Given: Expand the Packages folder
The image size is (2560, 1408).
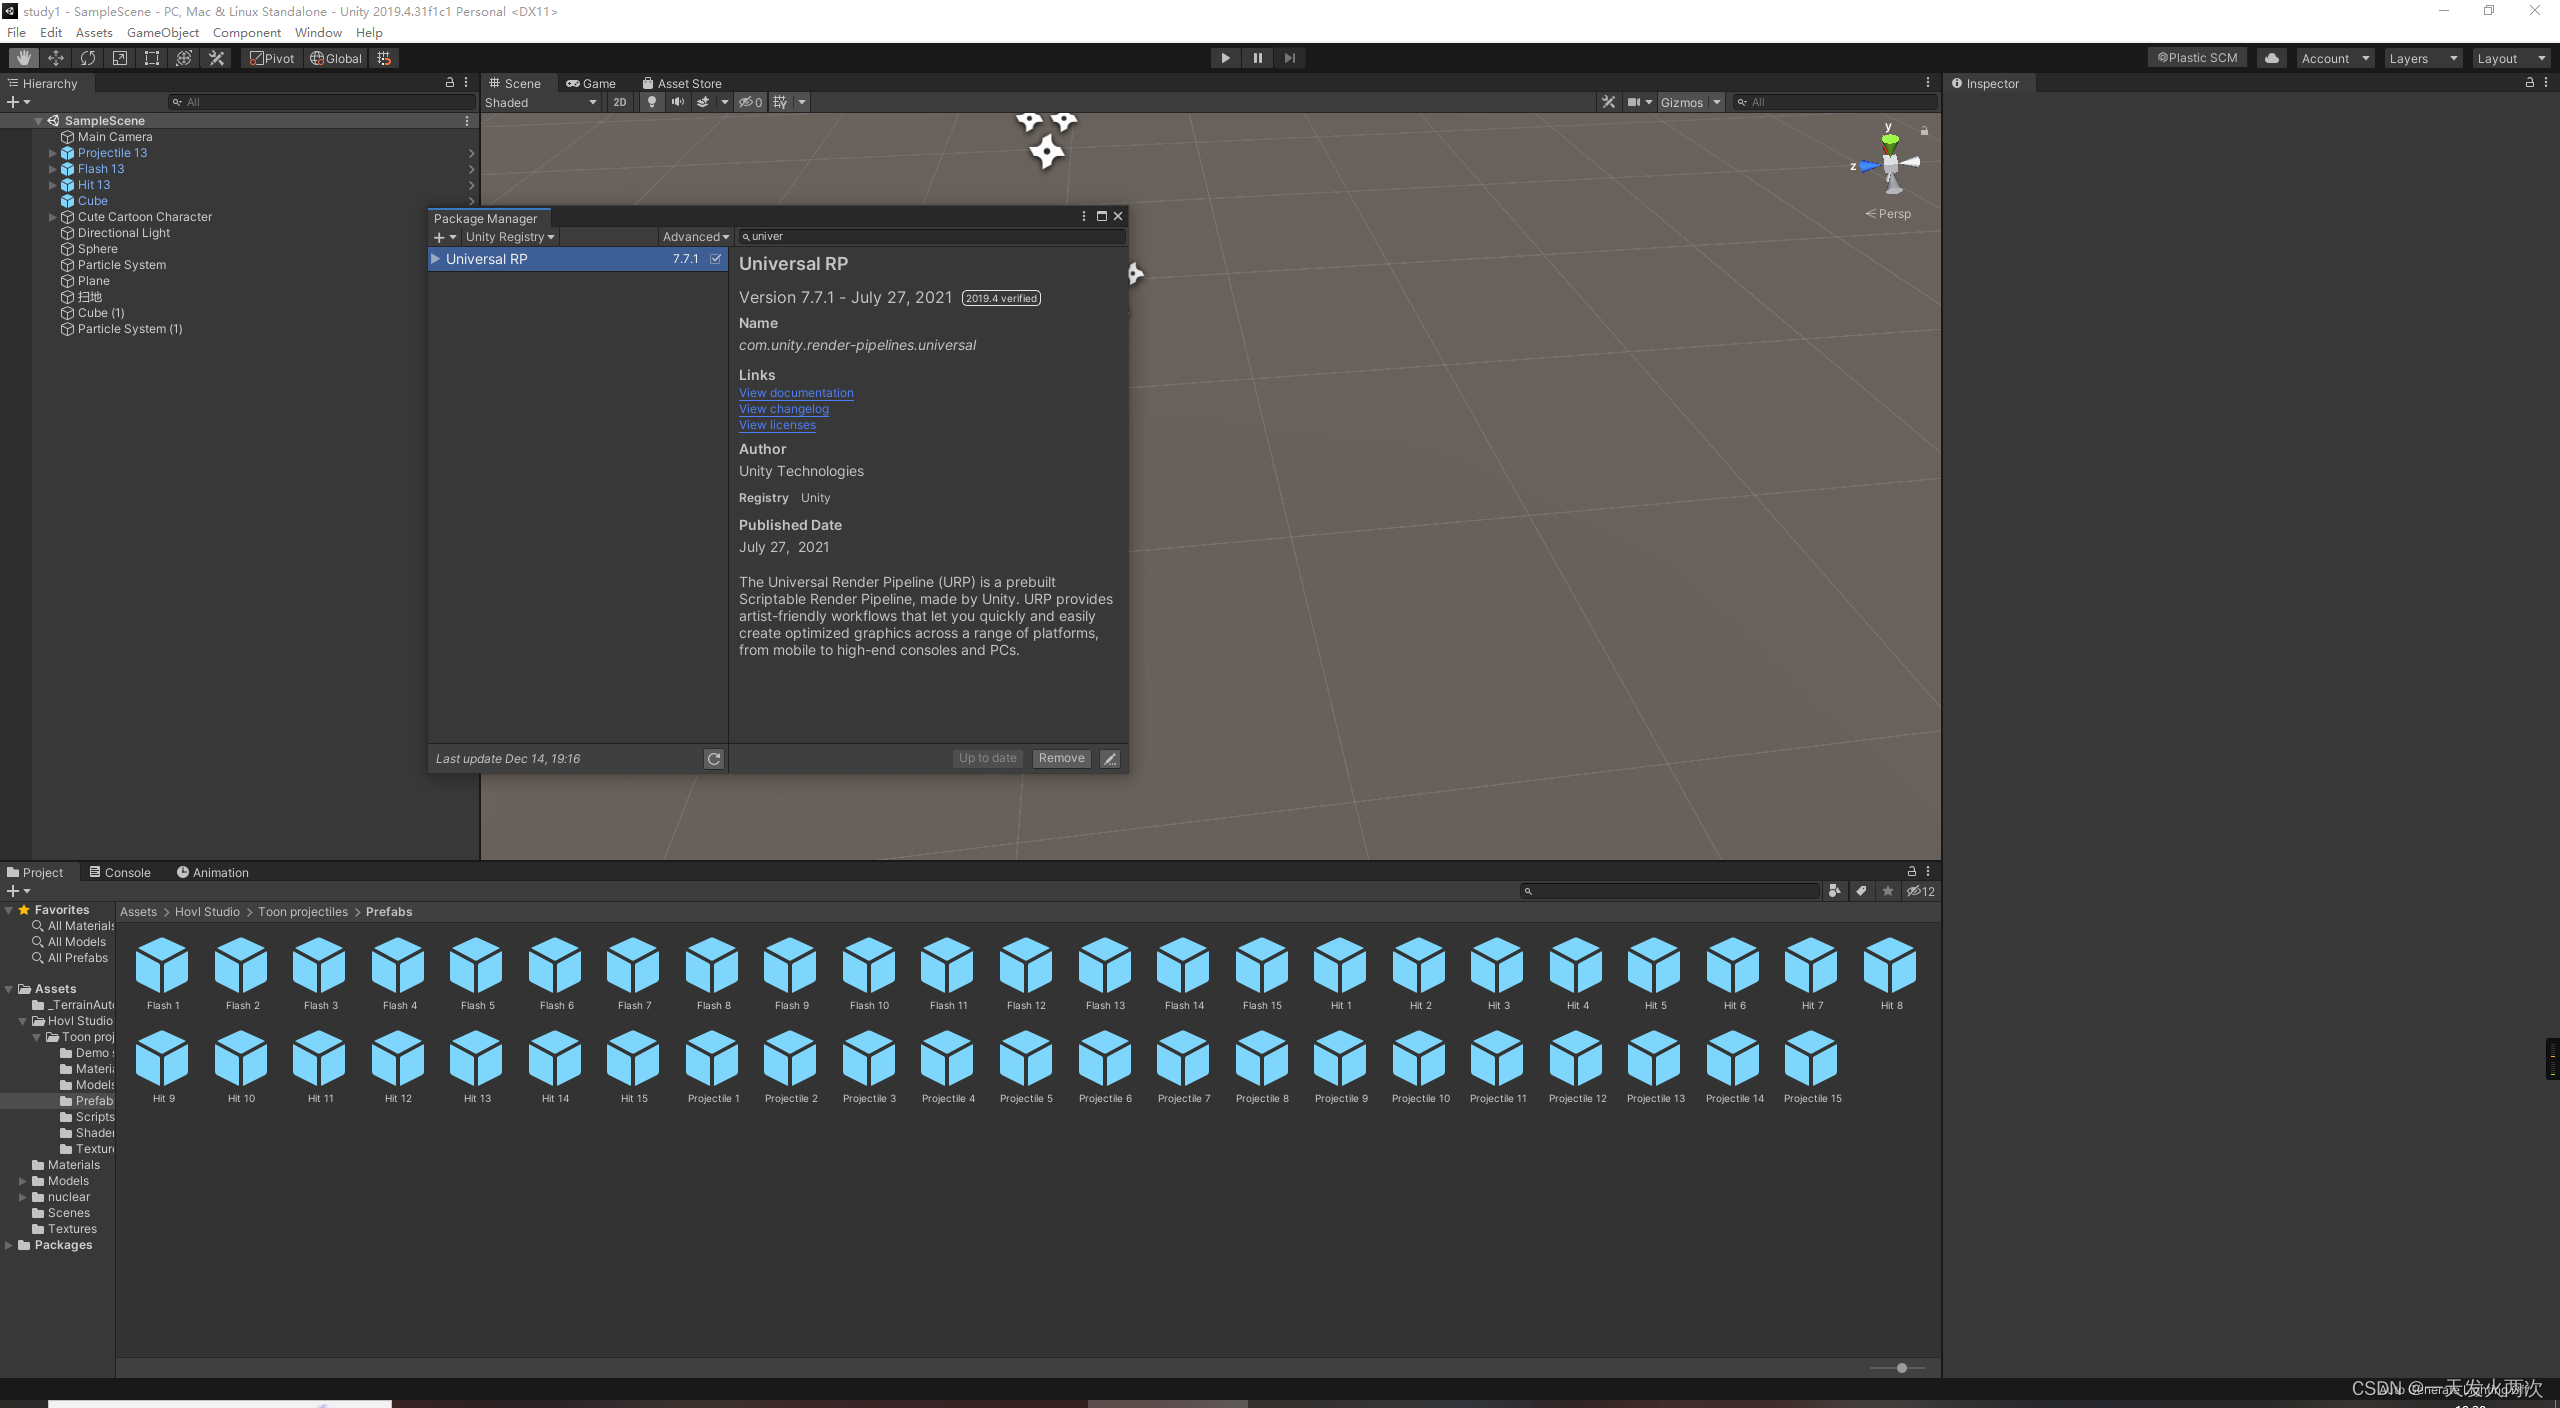Looking at the screenshot, I should point(9,1245).
